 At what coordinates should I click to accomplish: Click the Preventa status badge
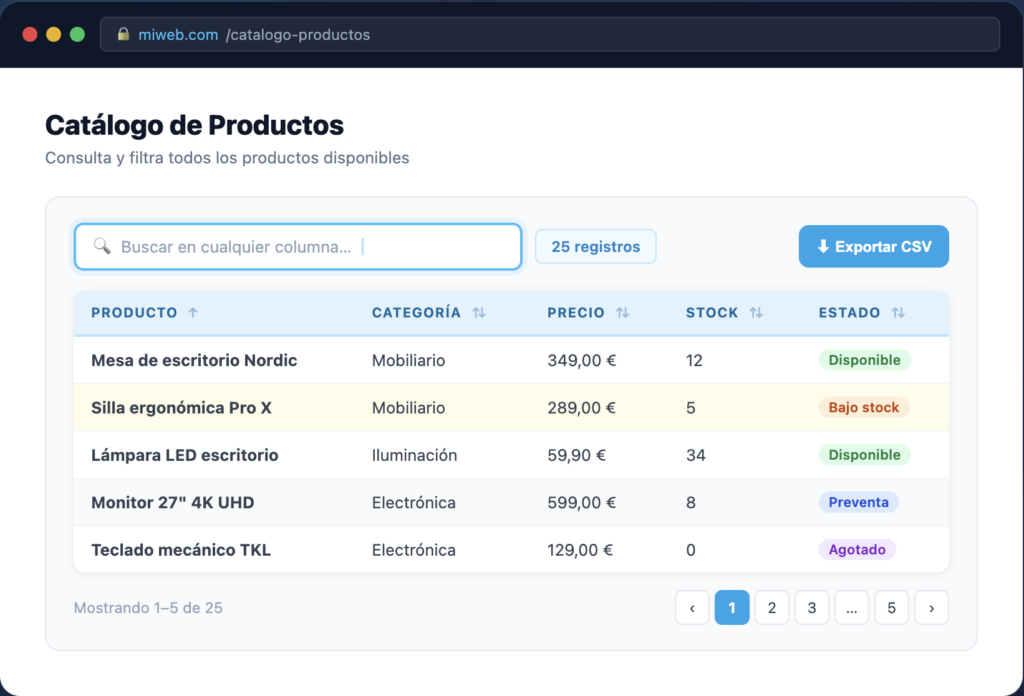(x=858, y=502)
